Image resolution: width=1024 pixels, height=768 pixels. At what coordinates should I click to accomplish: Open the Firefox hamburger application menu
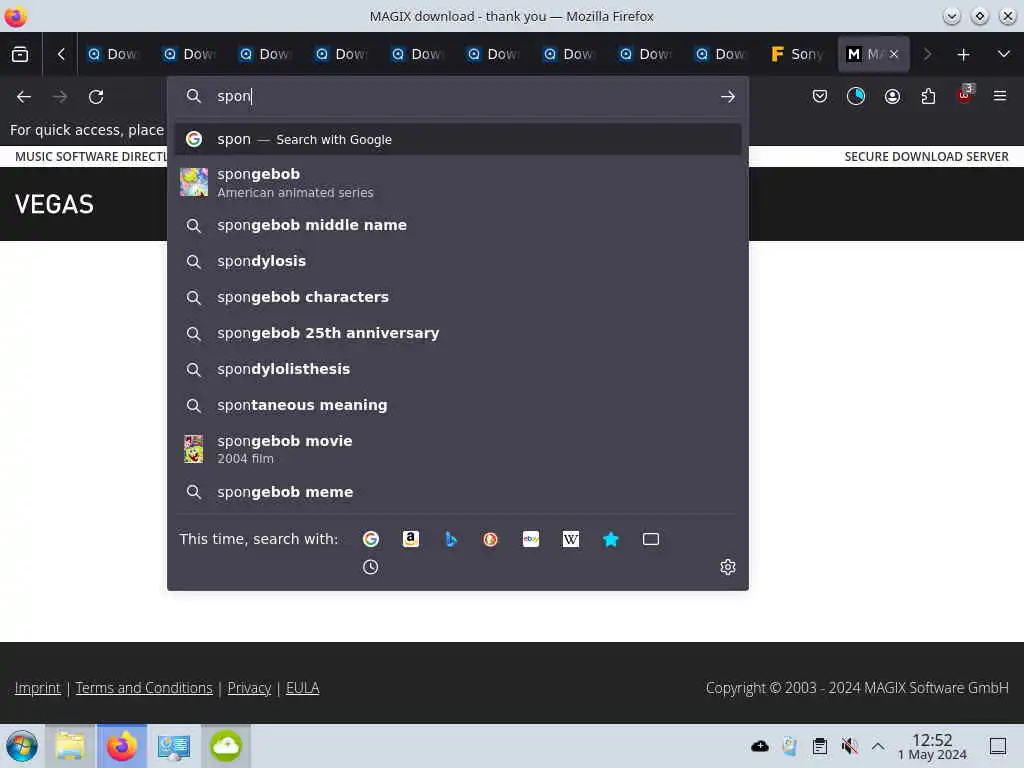click(x=1000, y=97)
